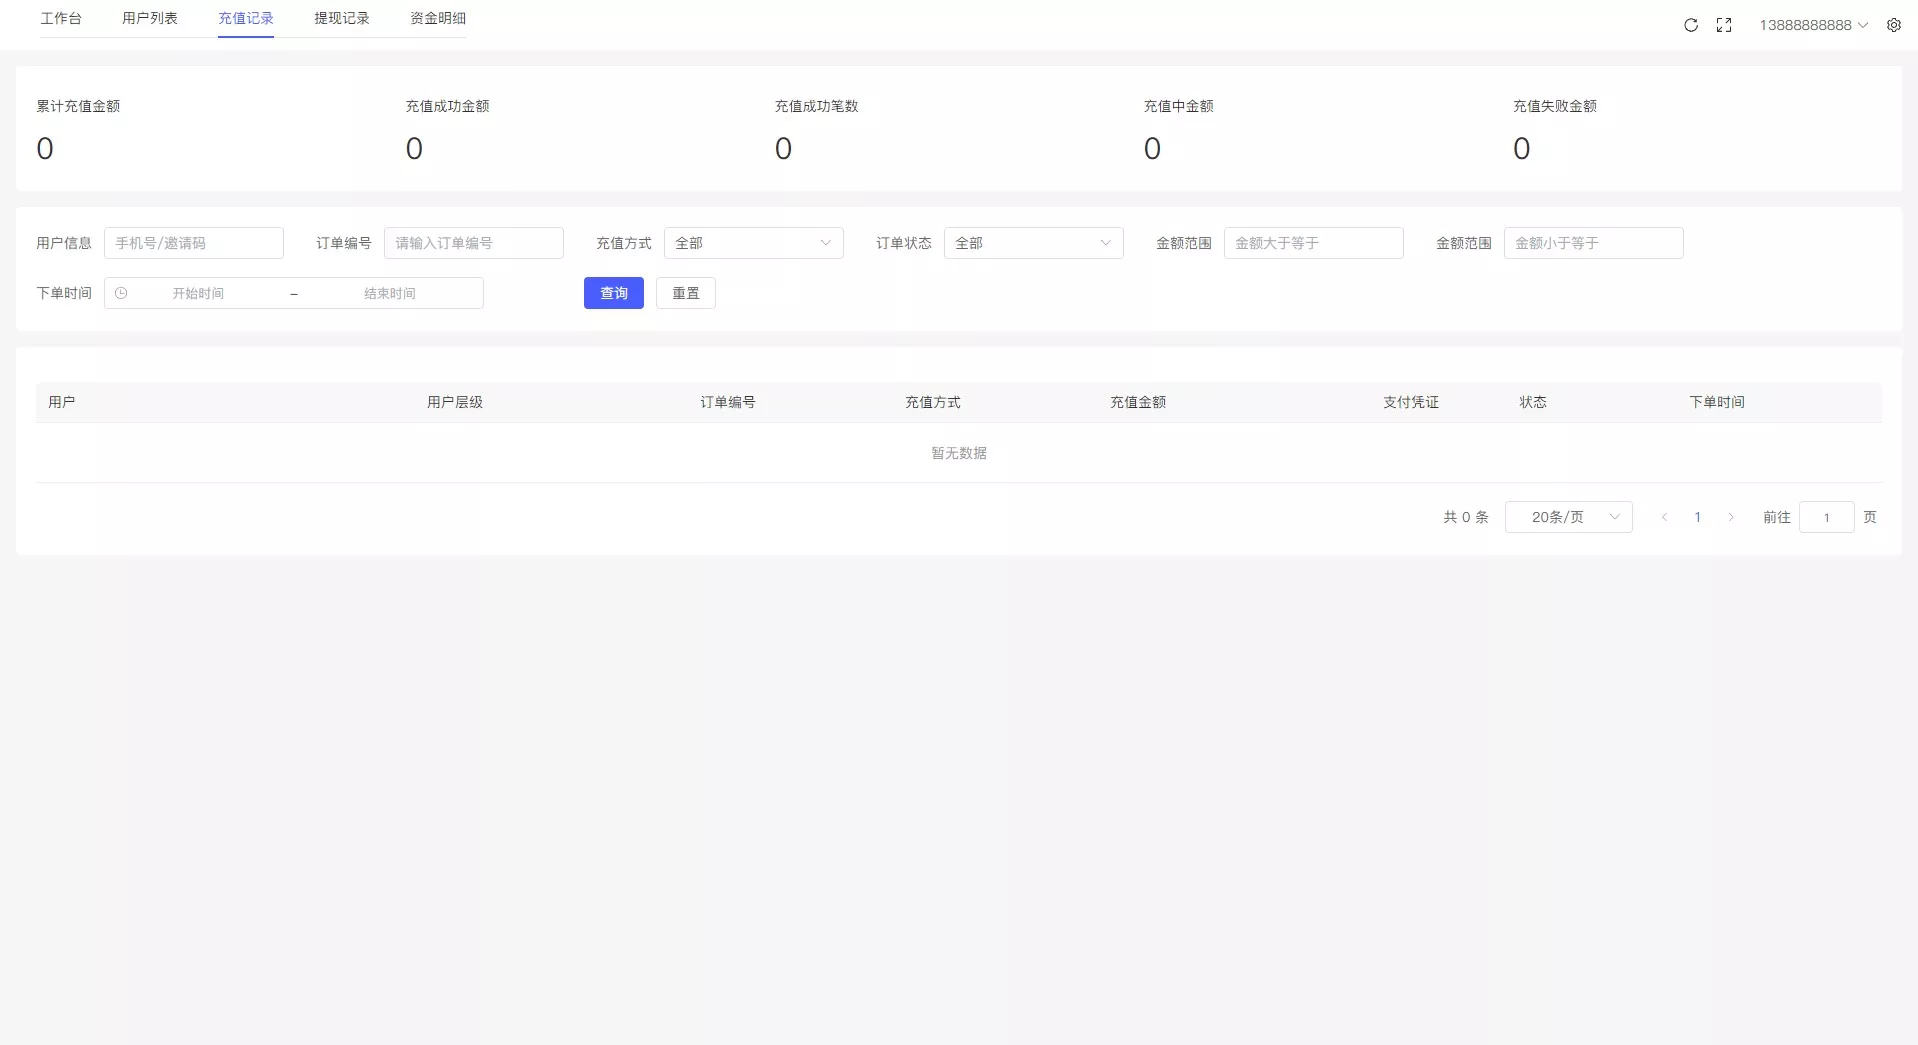This screenshot has height=1045, width=1918.
Task: Click the 重置 reset button
Action: point(685,293)
